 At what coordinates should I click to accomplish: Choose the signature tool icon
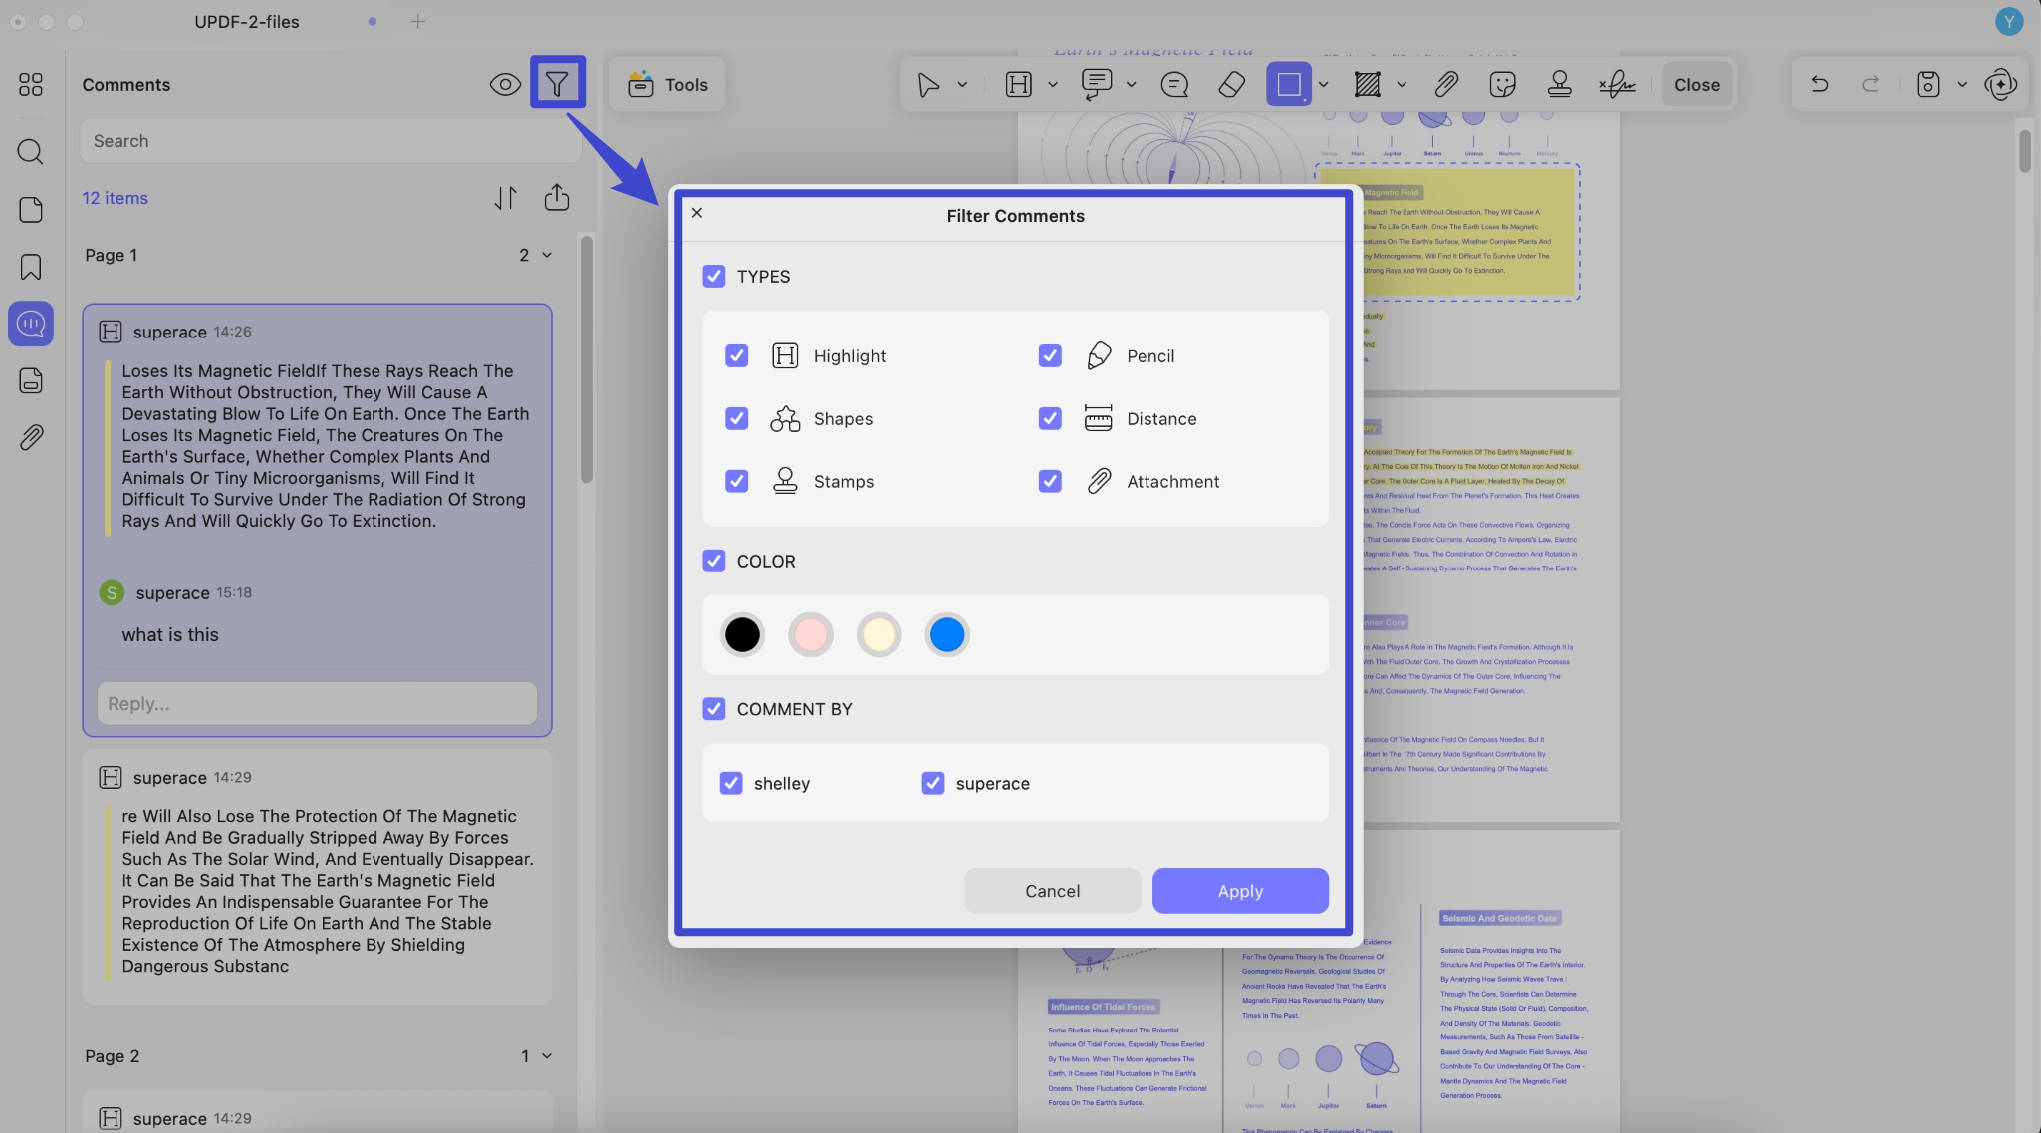pos(1616,85)
